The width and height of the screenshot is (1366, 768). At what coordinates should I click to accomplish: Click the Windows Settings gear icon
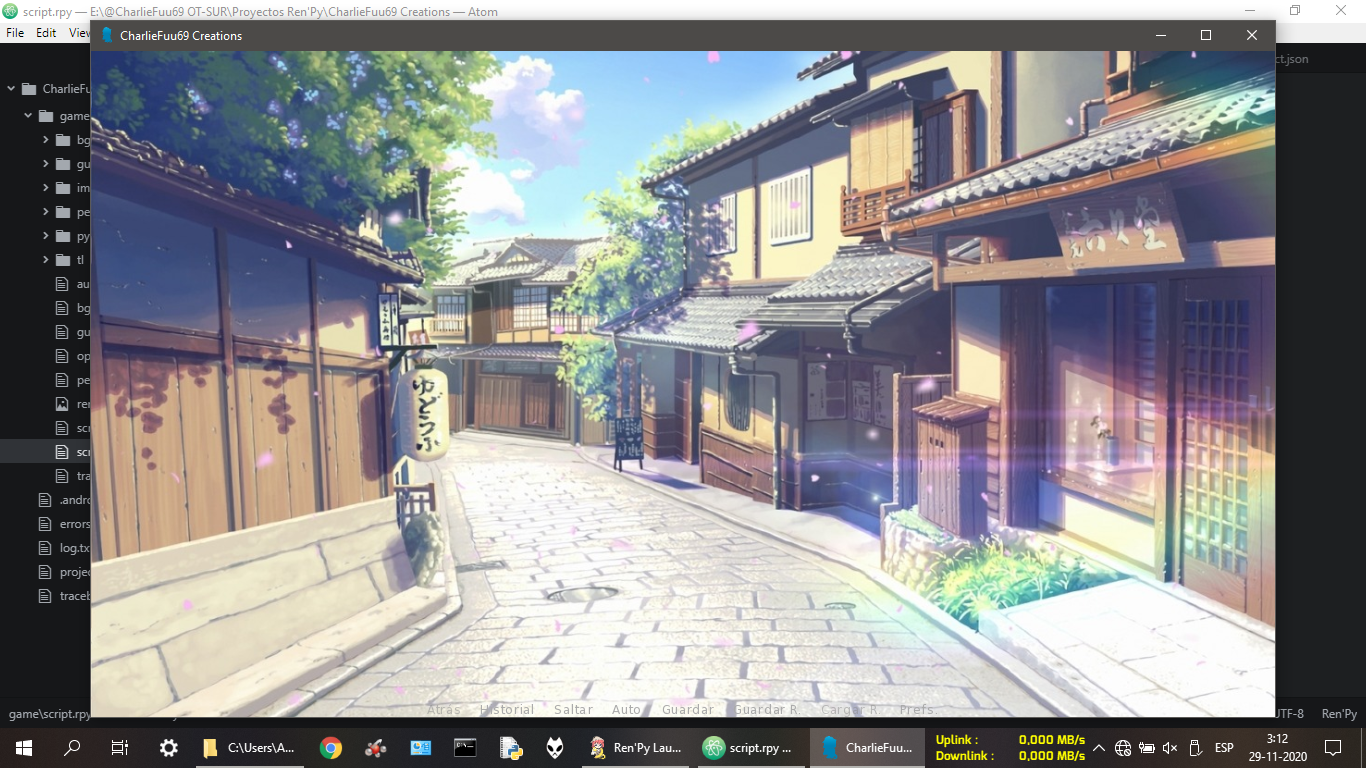tap(169, 747)
